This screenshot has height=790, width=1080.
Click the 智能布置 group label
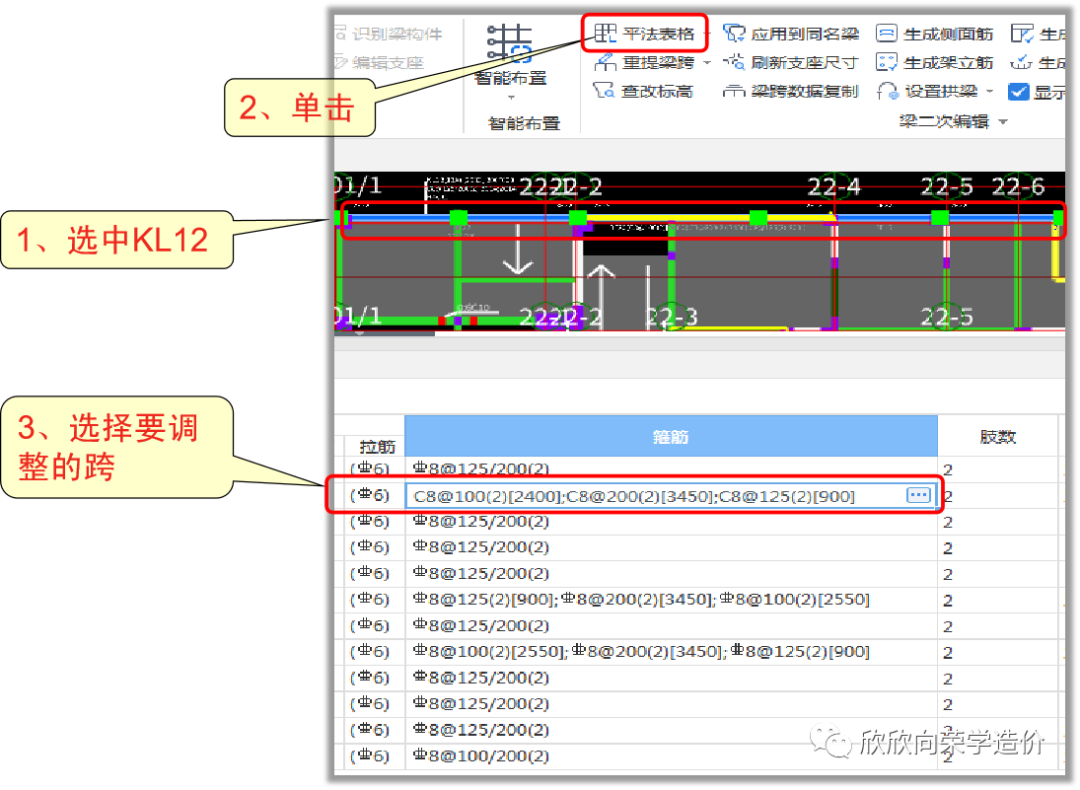point(523,123)
